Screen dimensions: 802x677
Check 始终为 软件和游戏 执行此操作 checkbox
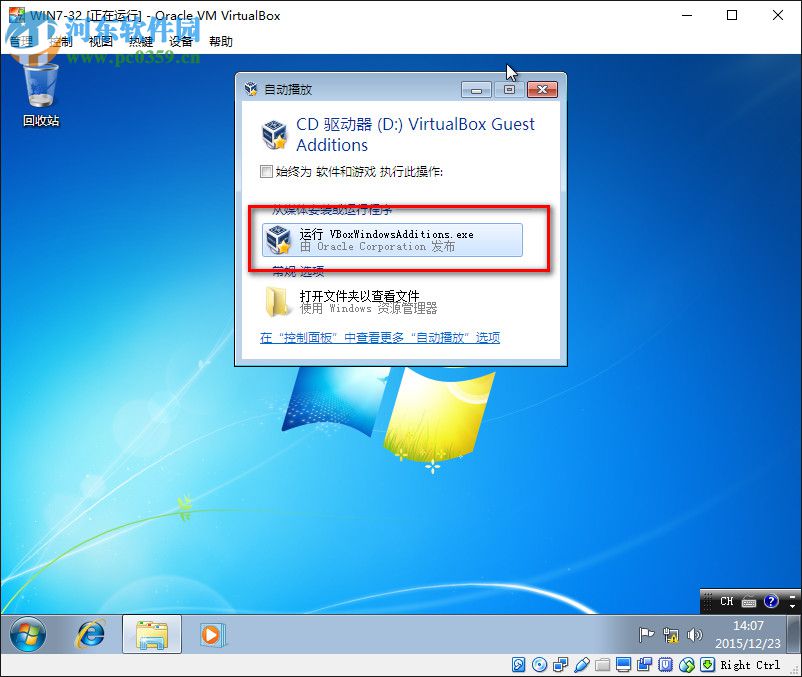[x=266, y=171]
